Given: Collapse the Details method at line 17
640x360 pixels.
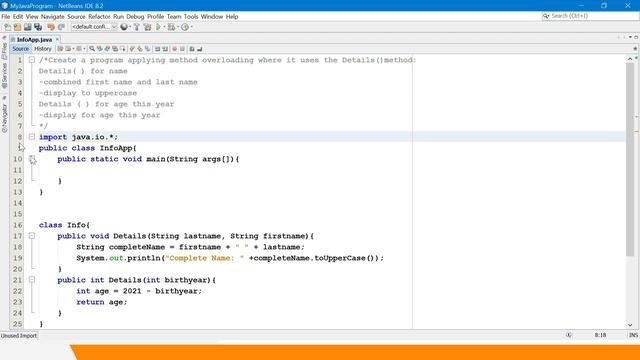Looking at the screenshot, I should pos(32,236).
